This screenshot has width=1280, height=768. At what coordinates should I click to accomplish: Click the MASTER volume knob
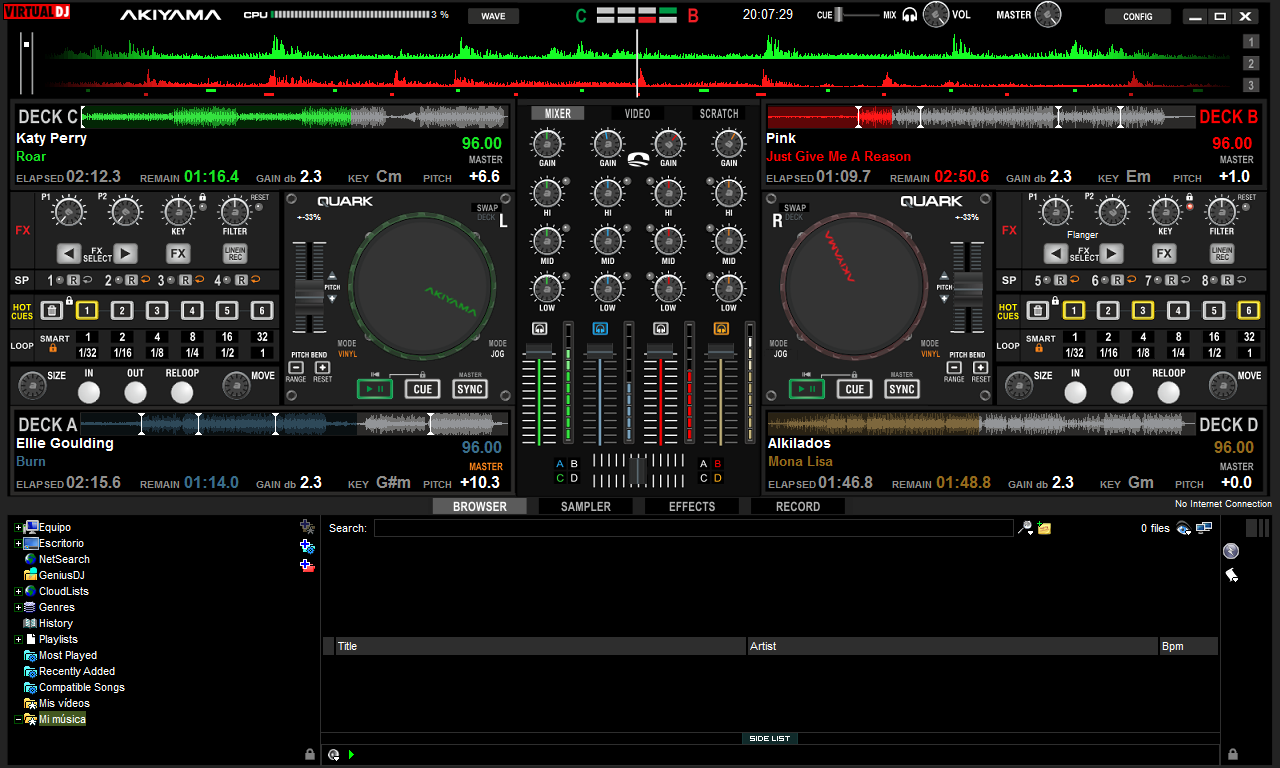[x=1048, y=15]
